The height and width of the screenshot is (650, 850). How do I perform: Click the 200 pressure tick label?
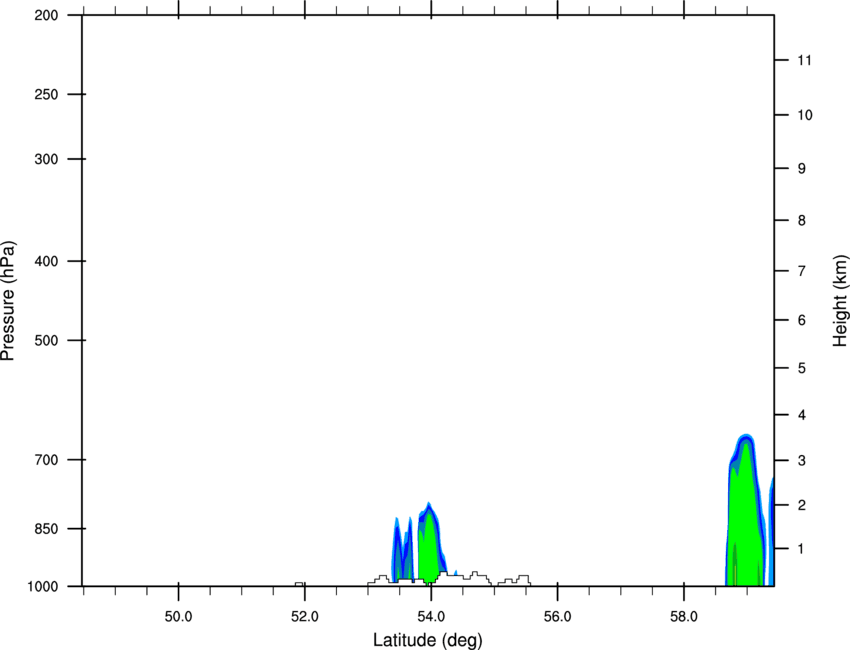pos(46,15)
